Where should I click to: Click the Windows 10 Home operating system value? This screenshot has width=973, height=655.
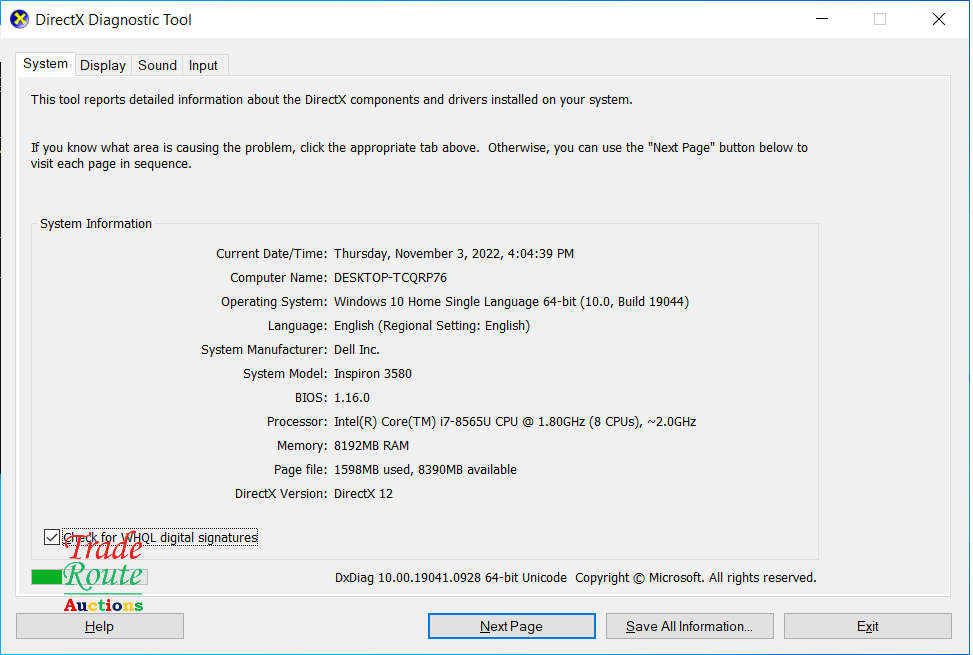tap(510, 302)
